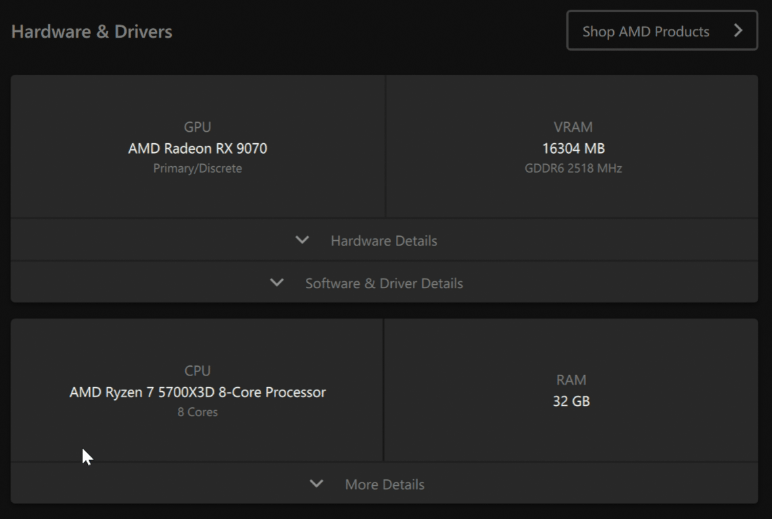
Task: Click the 32 GB RAM value
Action: tap(571, 401)
